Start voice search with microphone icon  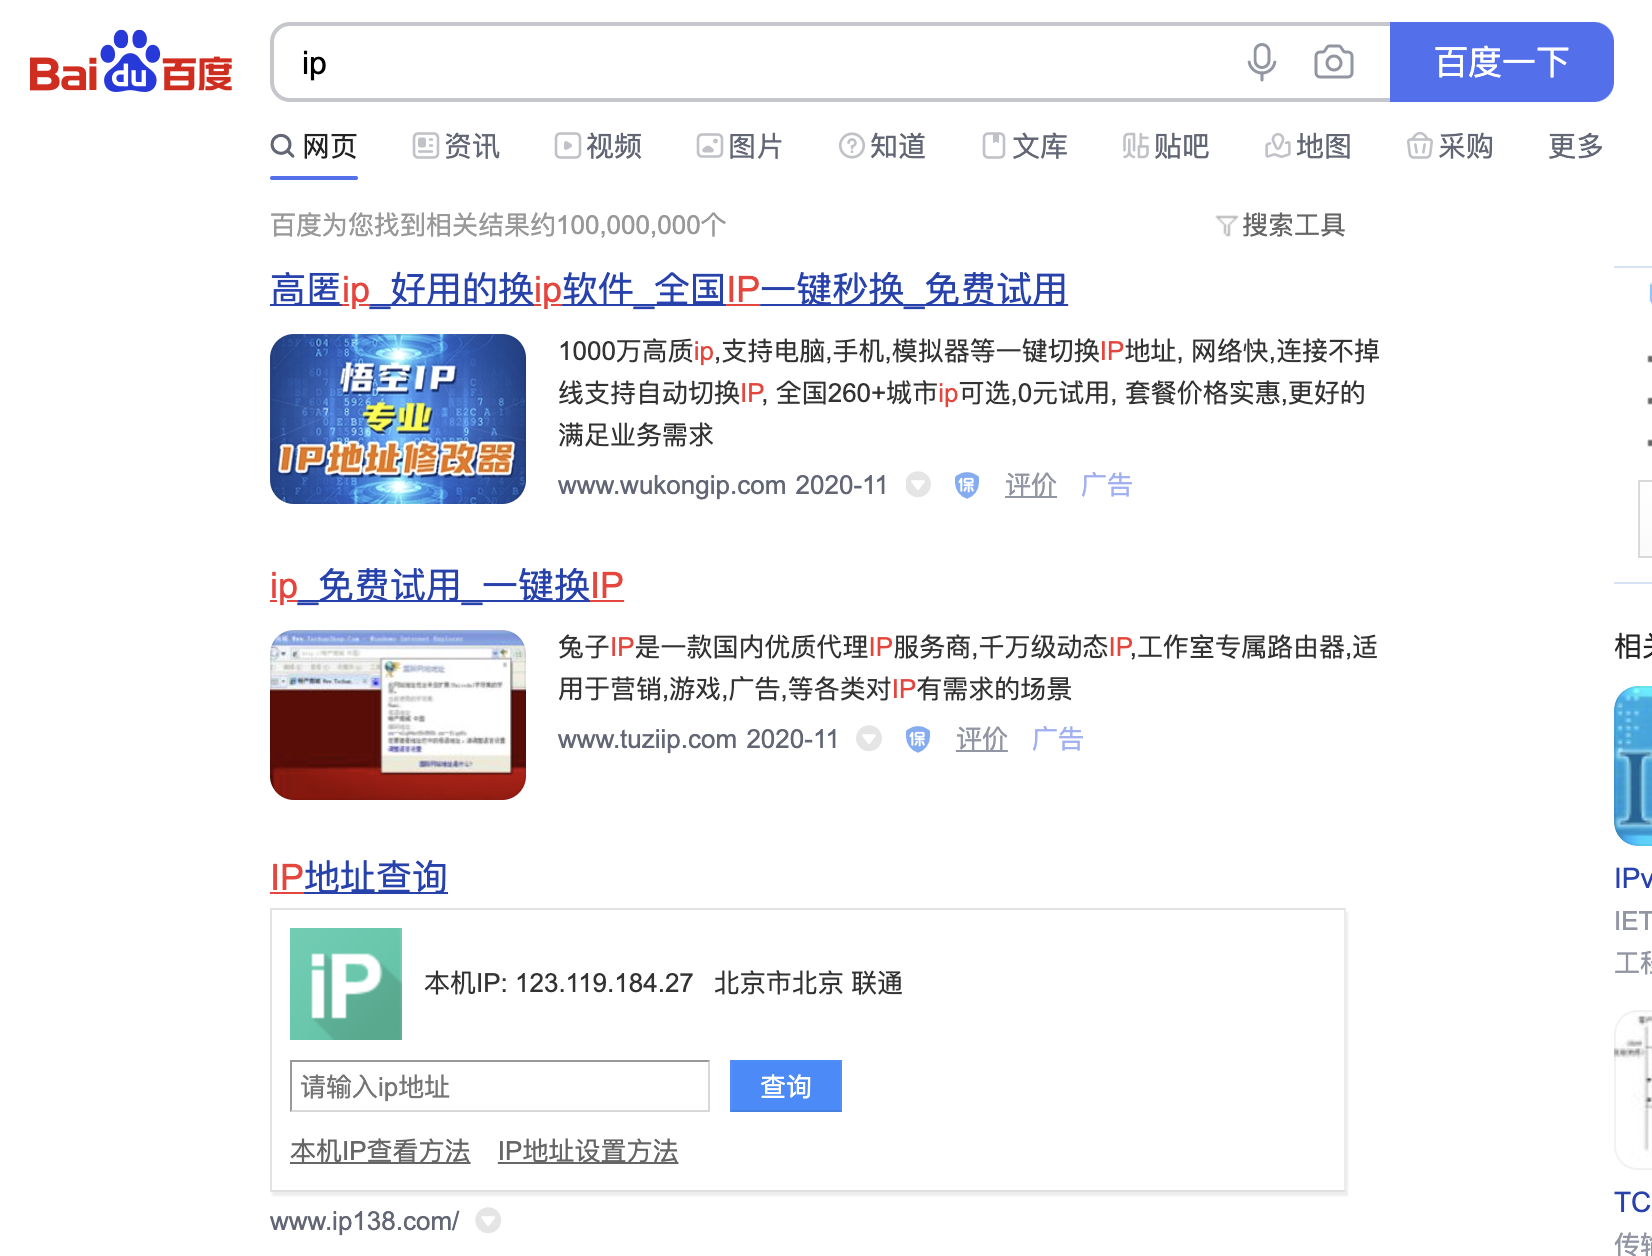(1261, 62)
